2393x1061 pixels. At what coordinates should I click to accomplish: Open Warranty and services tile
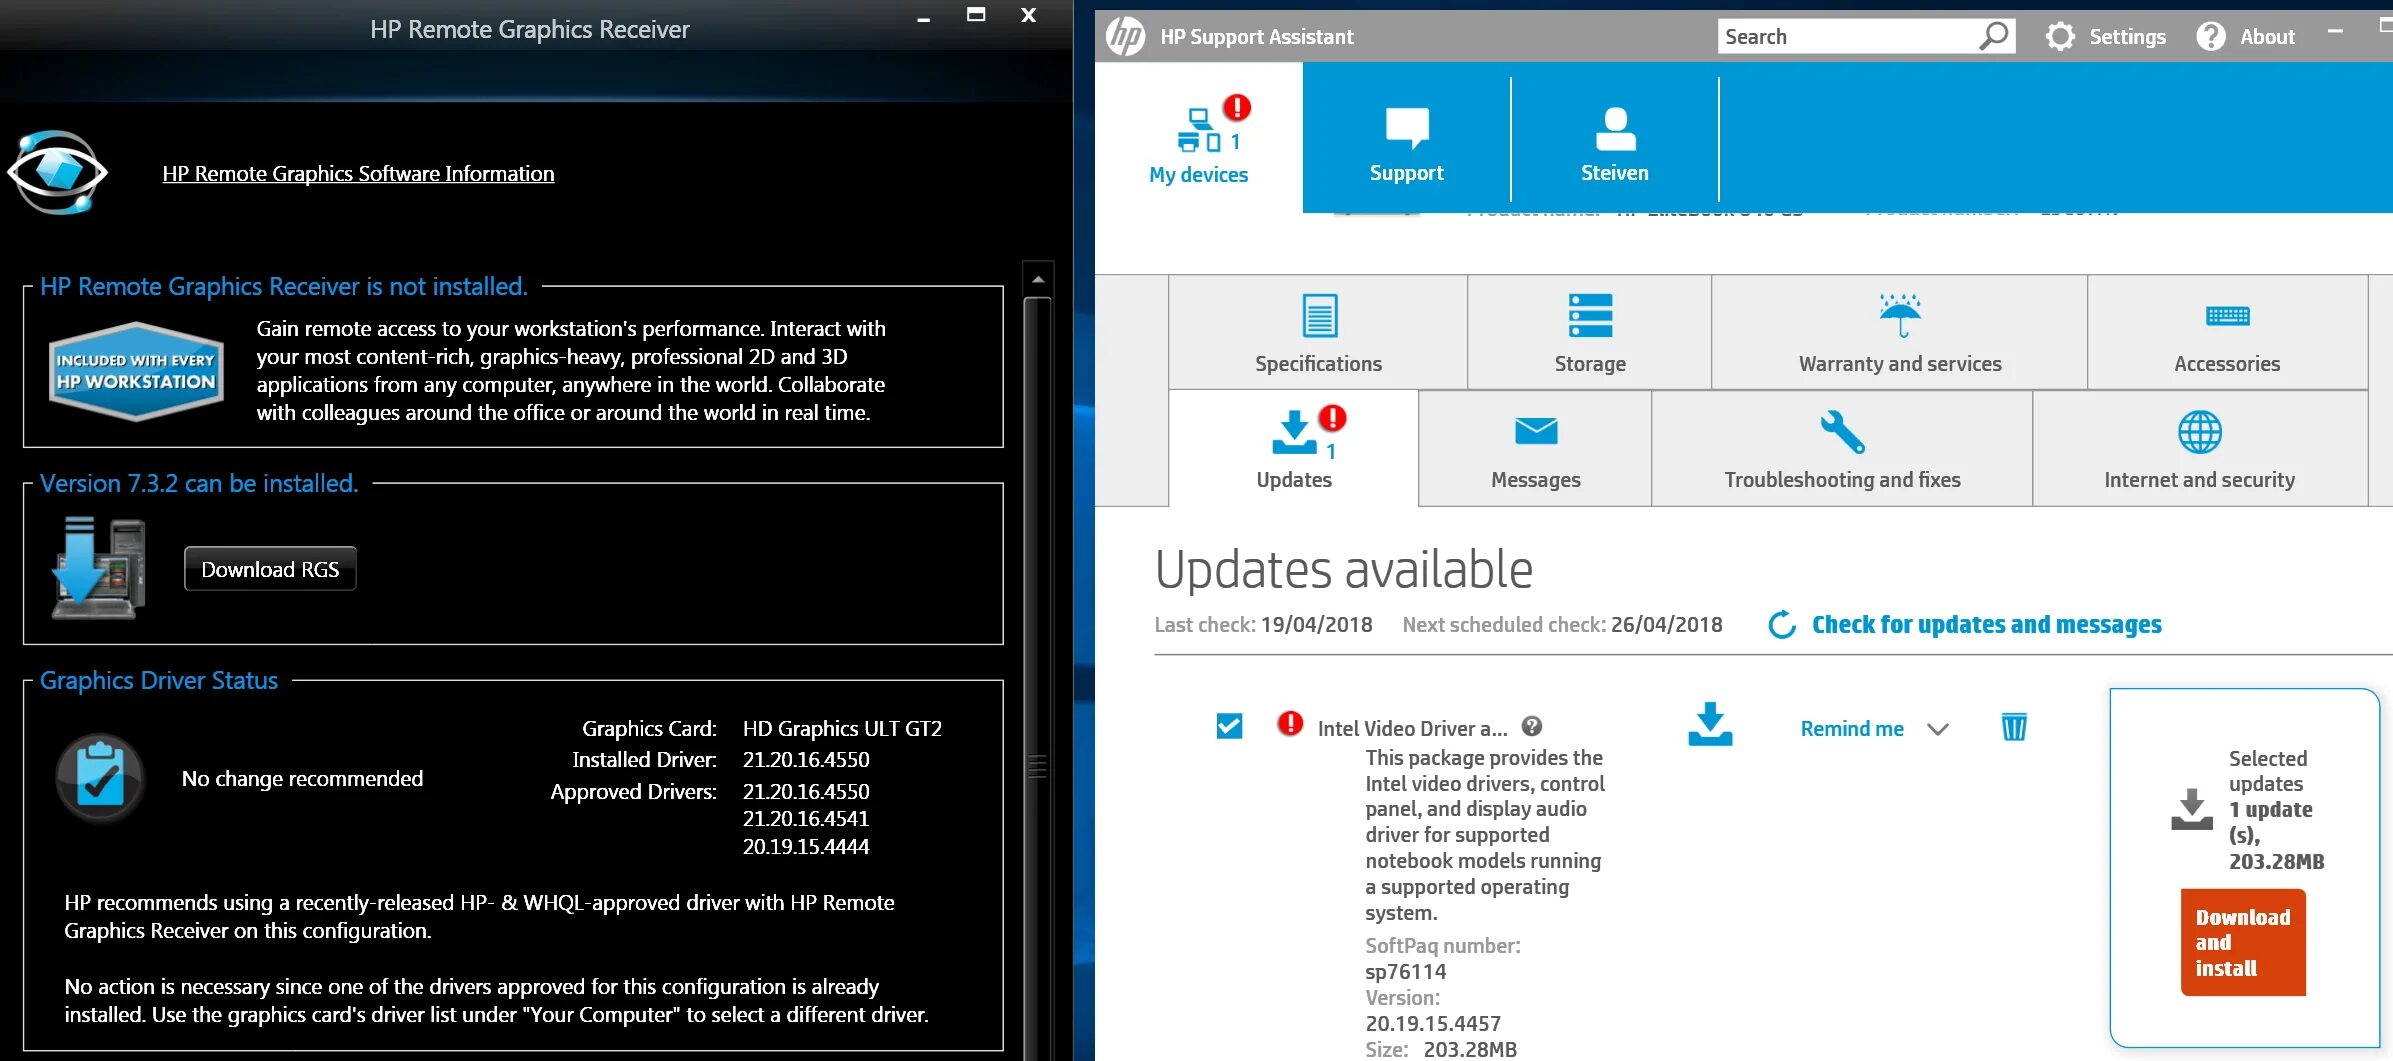(1900, 333)
